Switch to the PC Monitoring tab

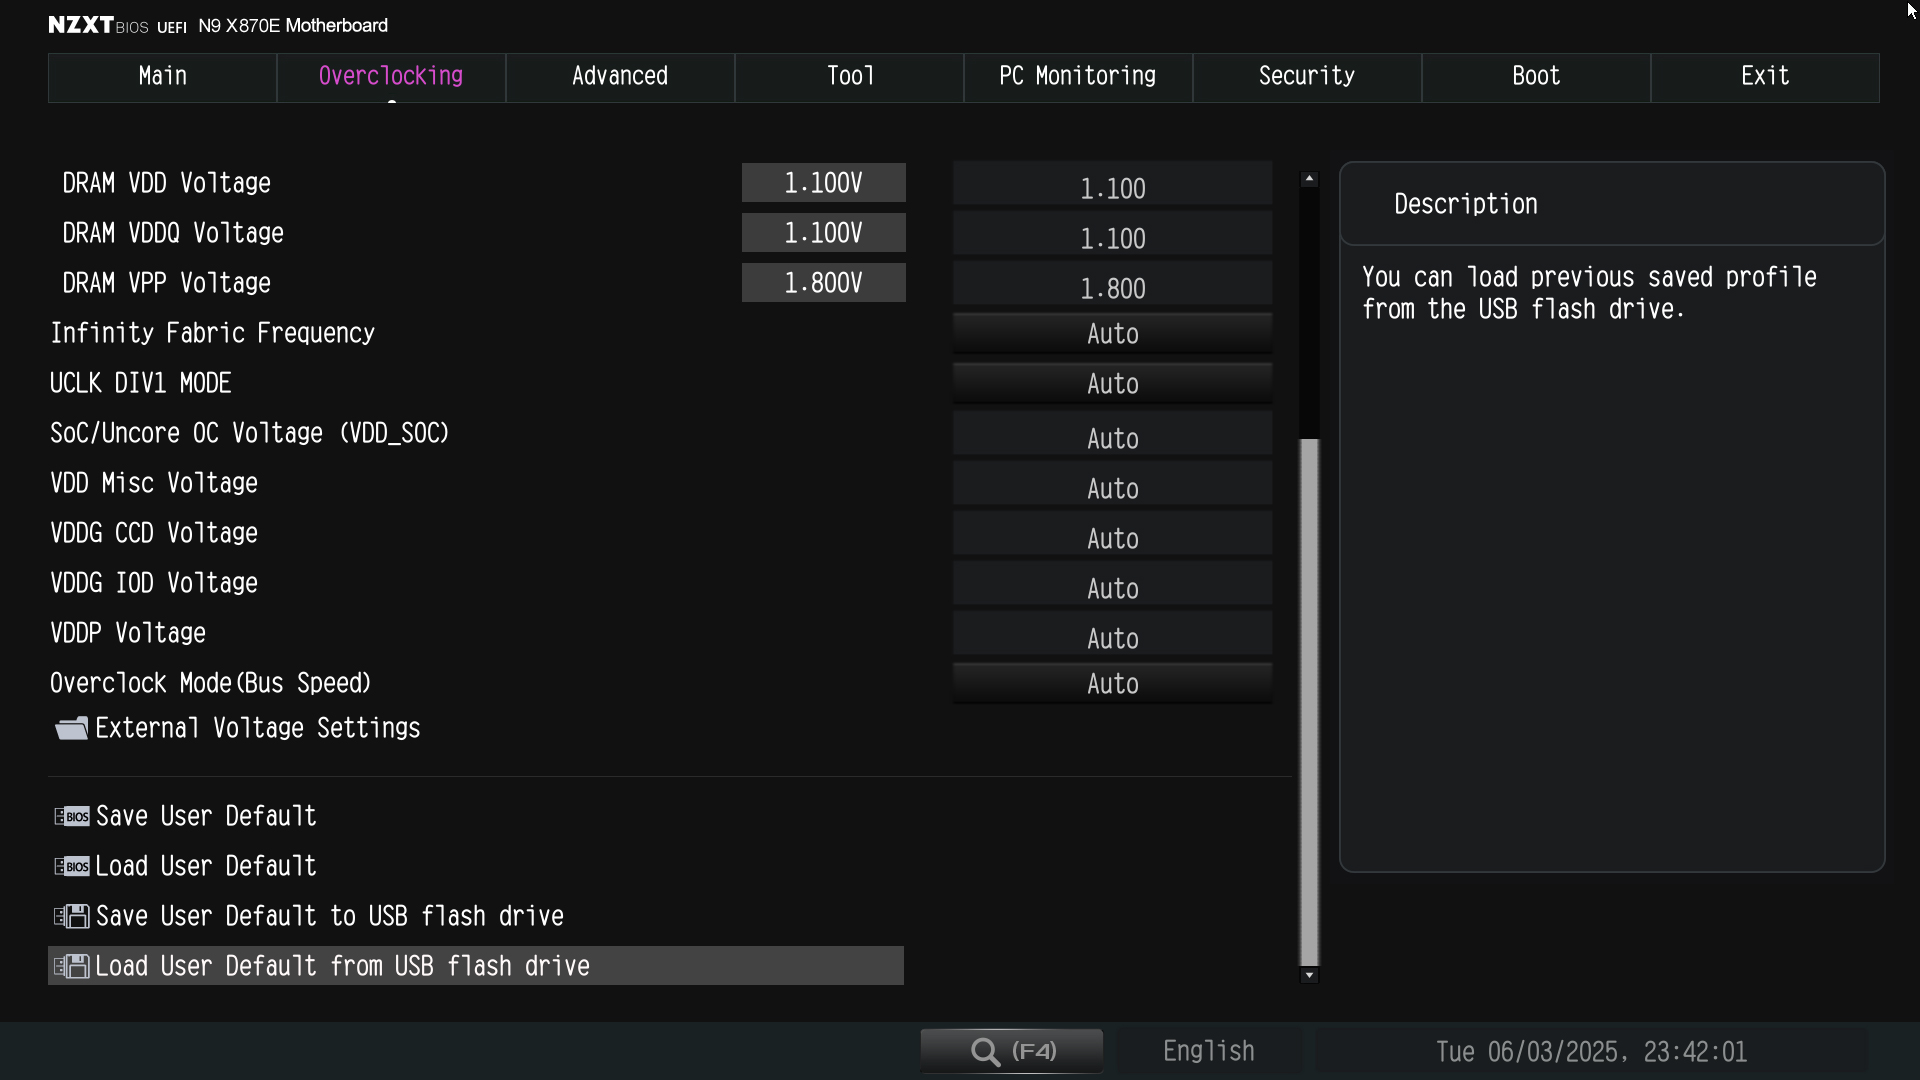(1077, 77)
